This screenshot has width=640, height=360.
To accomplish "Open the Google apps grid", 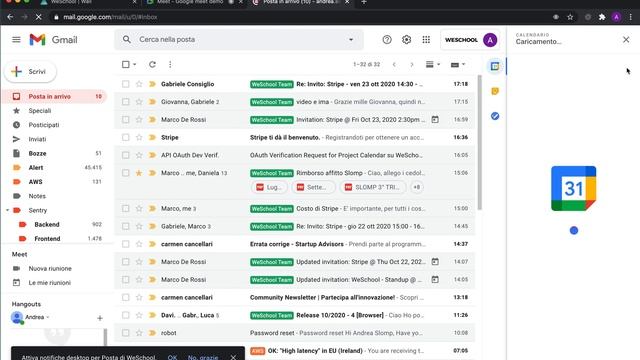I will pos(426,40).
